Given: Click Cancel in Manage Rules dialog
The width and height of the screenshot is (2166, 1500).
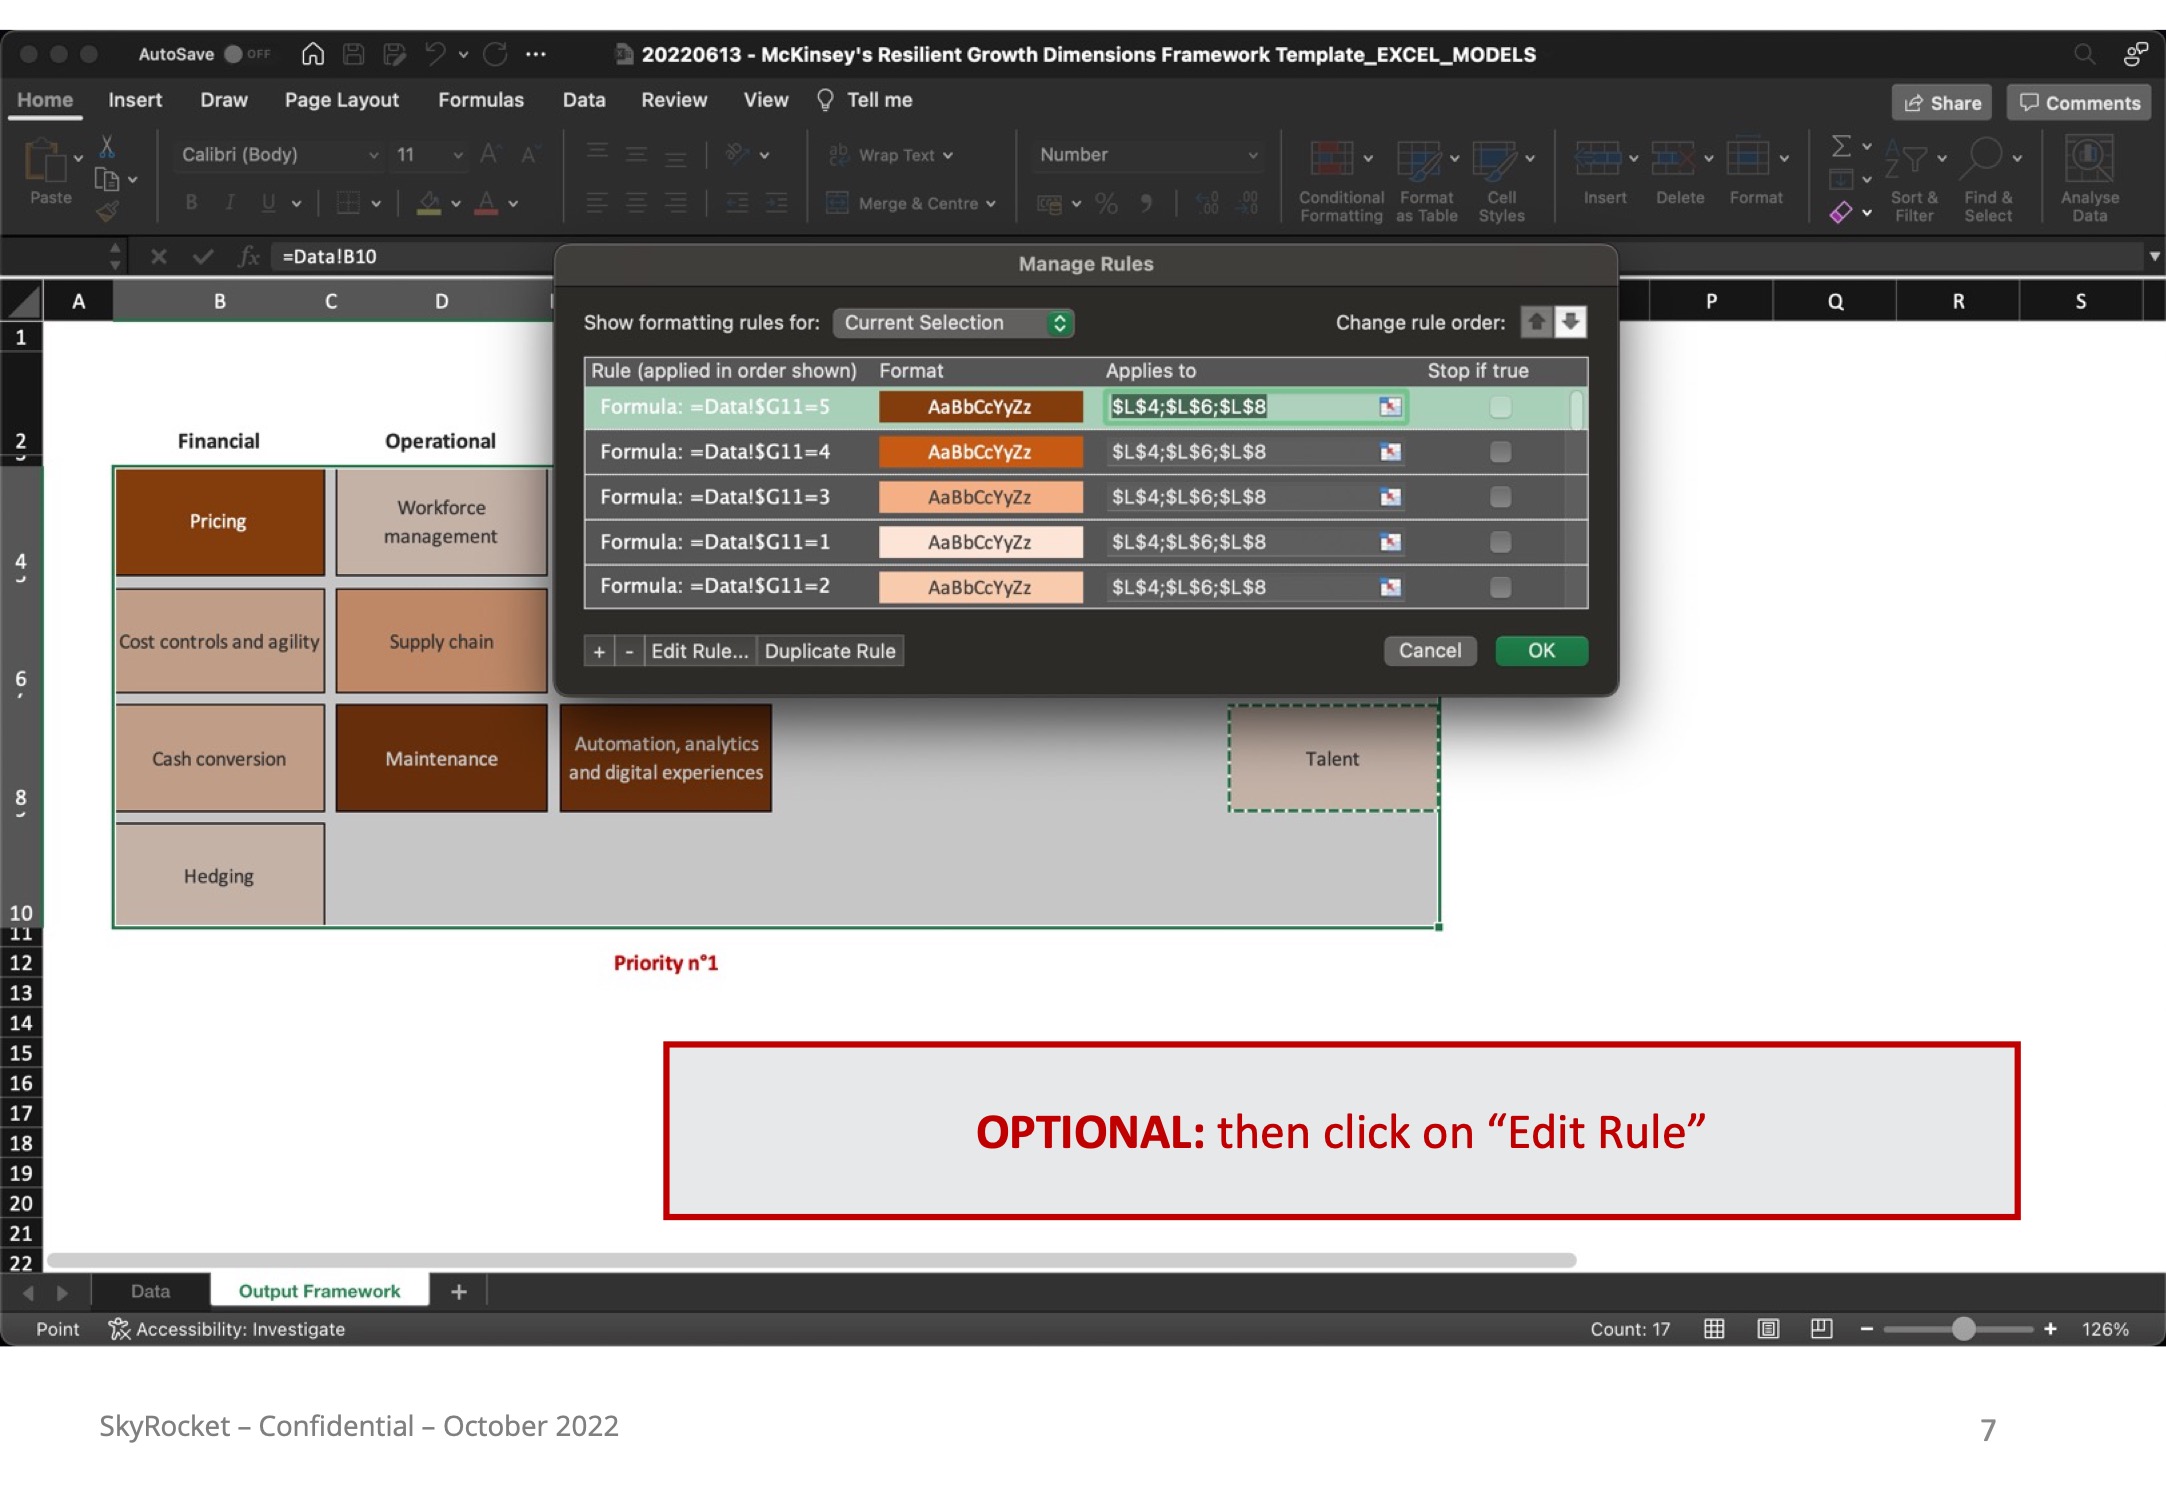Looking at the screenshot, I should tap(1430, 651).
